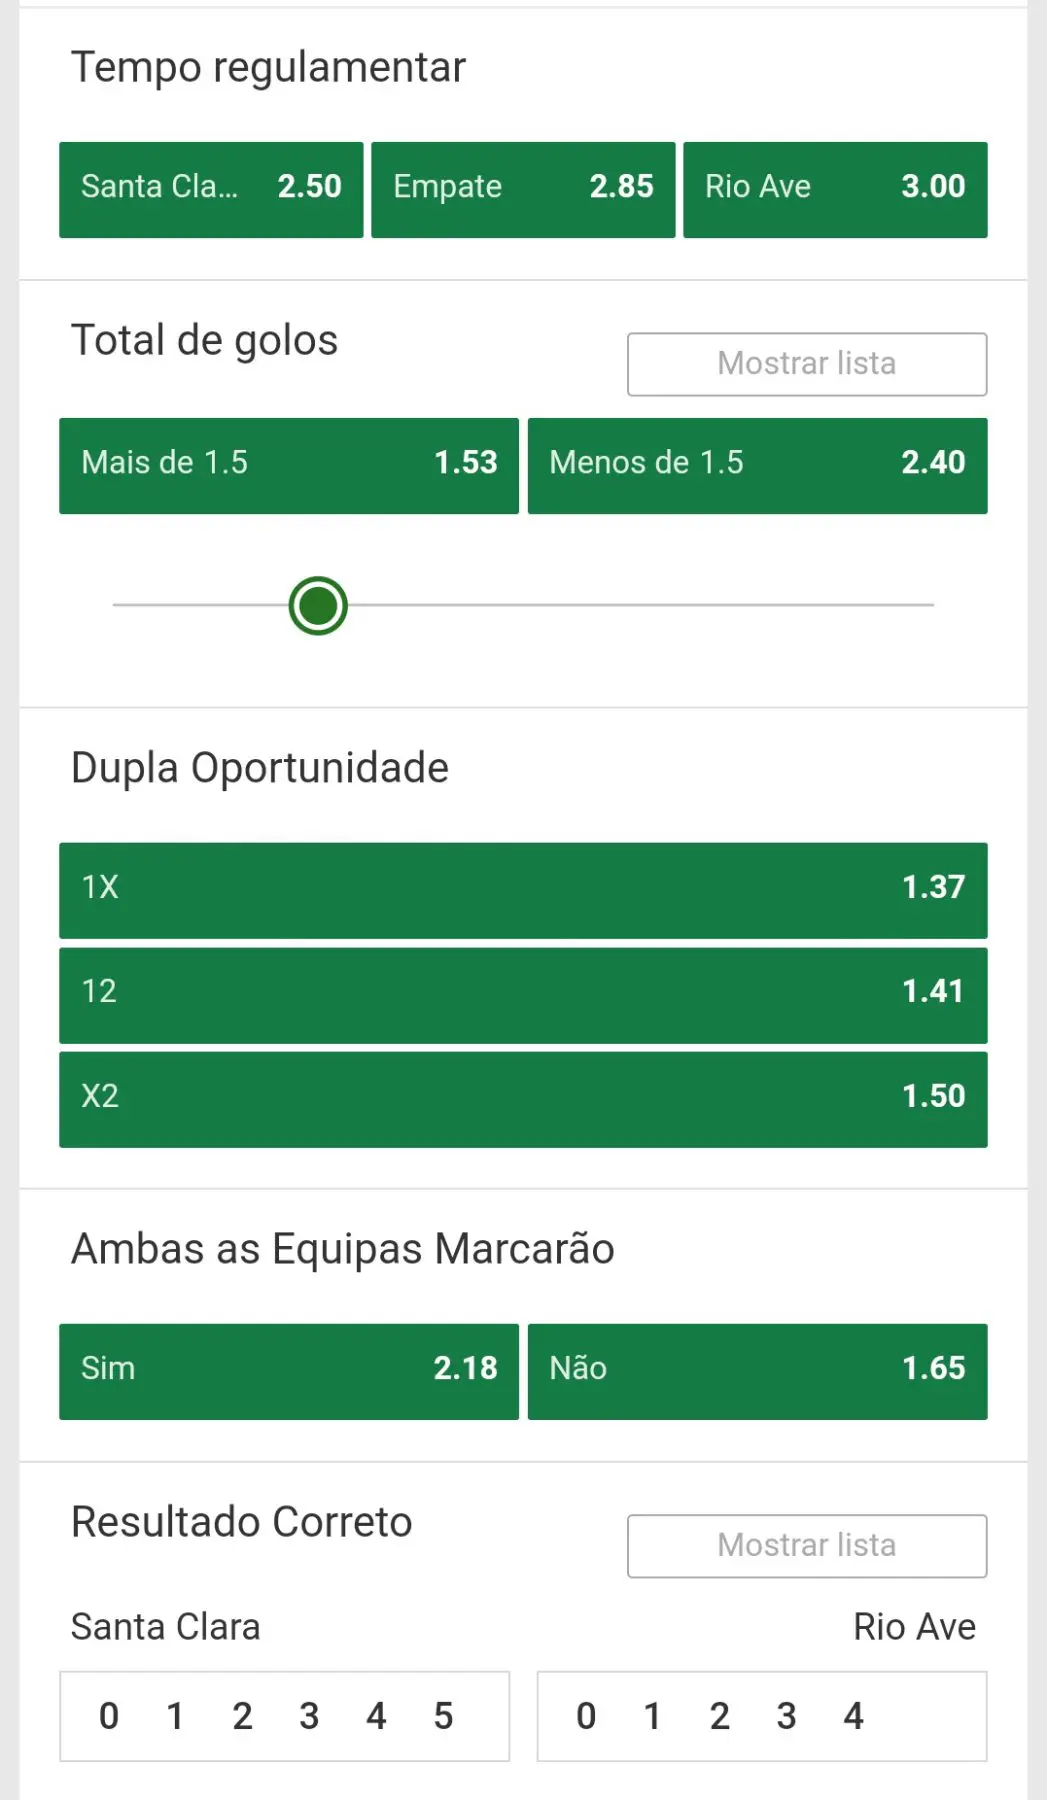Bet on Menos de 1.5 goals
The width and height of the screenshot is (1047, 1800).
757,466
